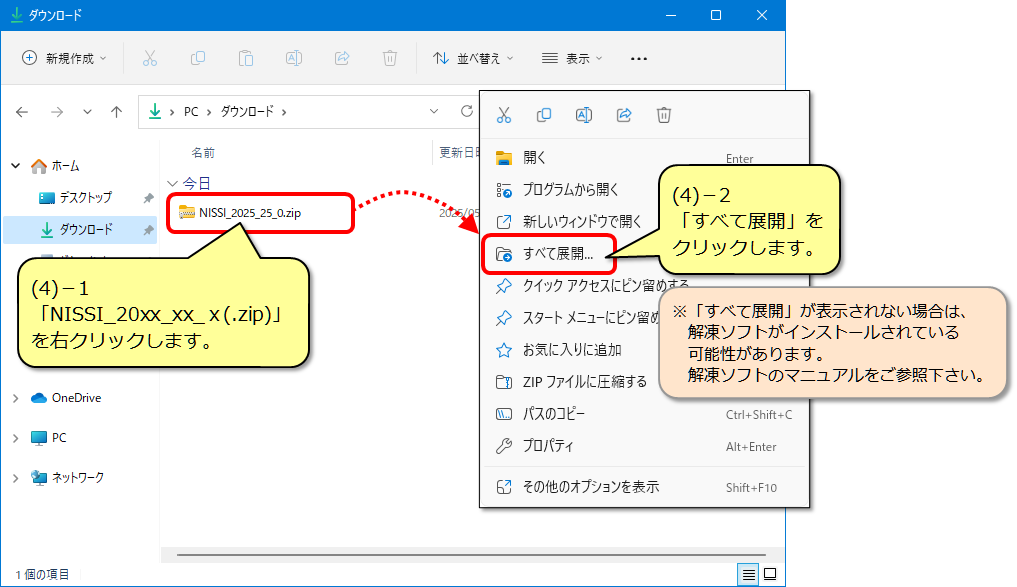Open the 並べ替え sort dropdown
The height and width of the screenshot is (587, 1017).
click(473, 58)
